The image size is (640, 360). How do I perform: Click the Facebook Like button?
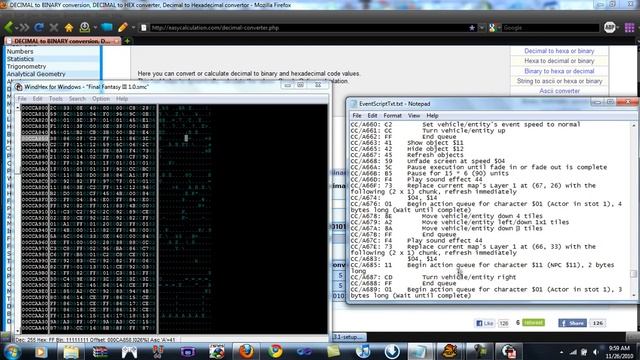485,323
